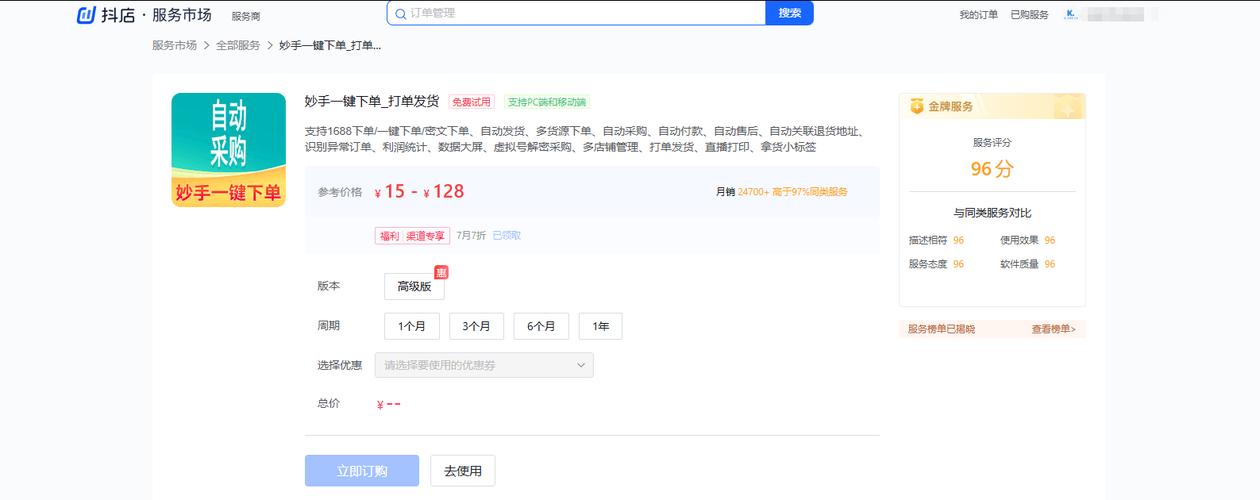Click the 服务榜单已揭晓 banner text
1260x500 pixels.
point(941,329)
